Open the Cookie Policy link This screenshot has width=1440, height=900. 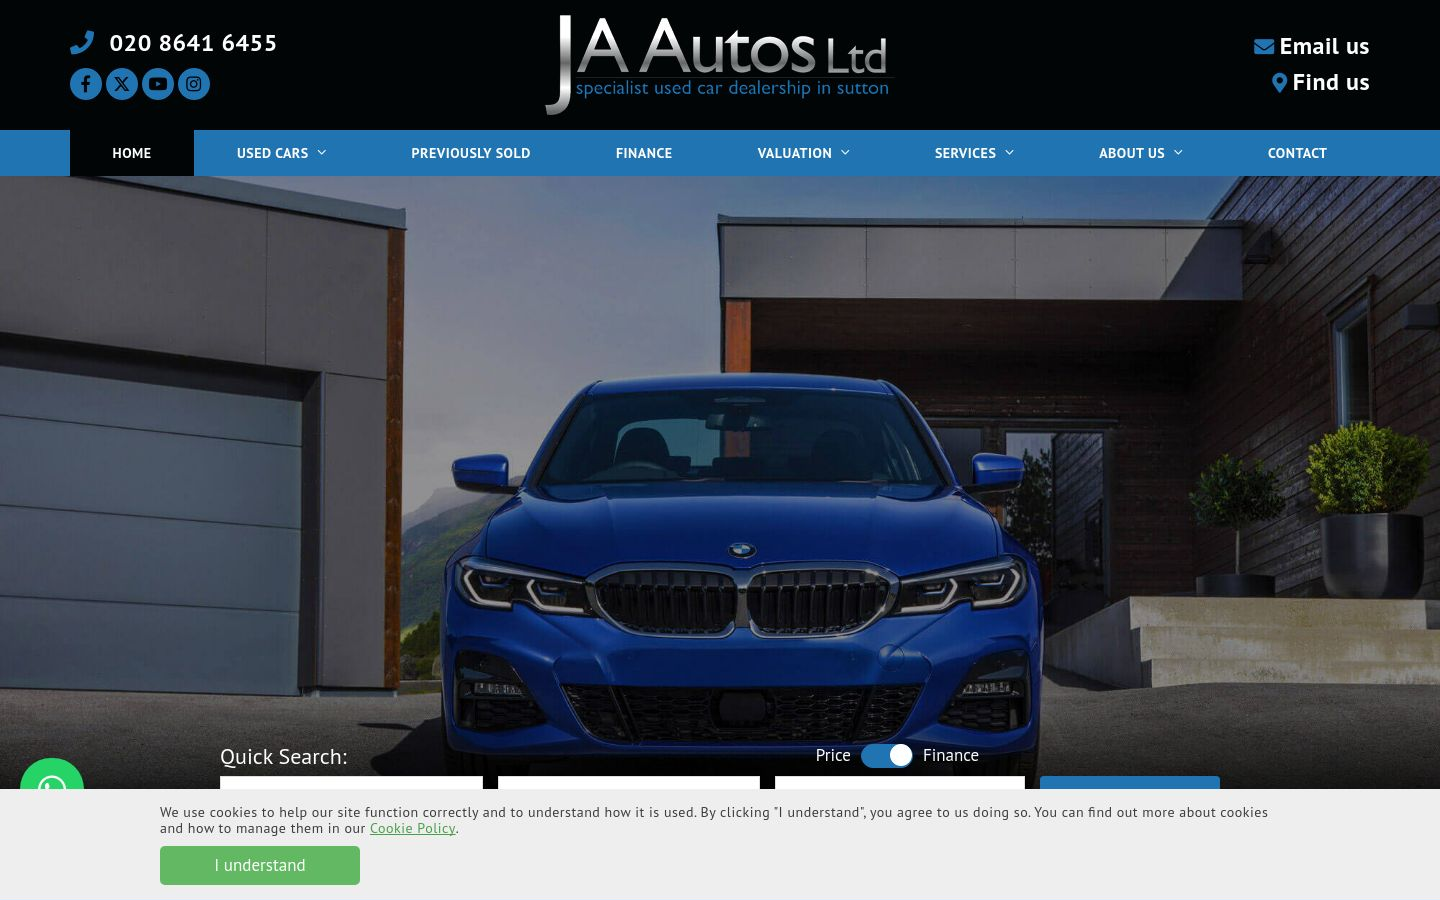[x=412, y=828]
